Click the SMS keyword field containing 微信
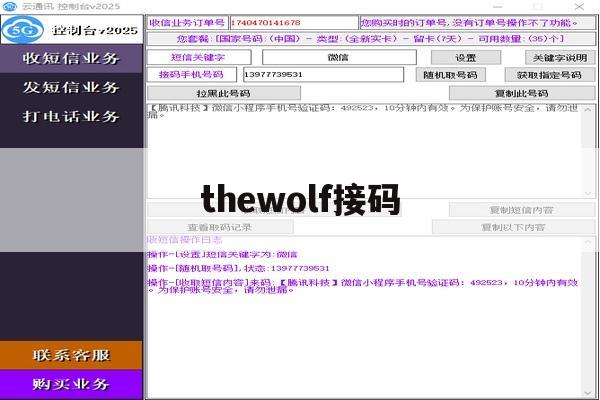 [339, 57]
